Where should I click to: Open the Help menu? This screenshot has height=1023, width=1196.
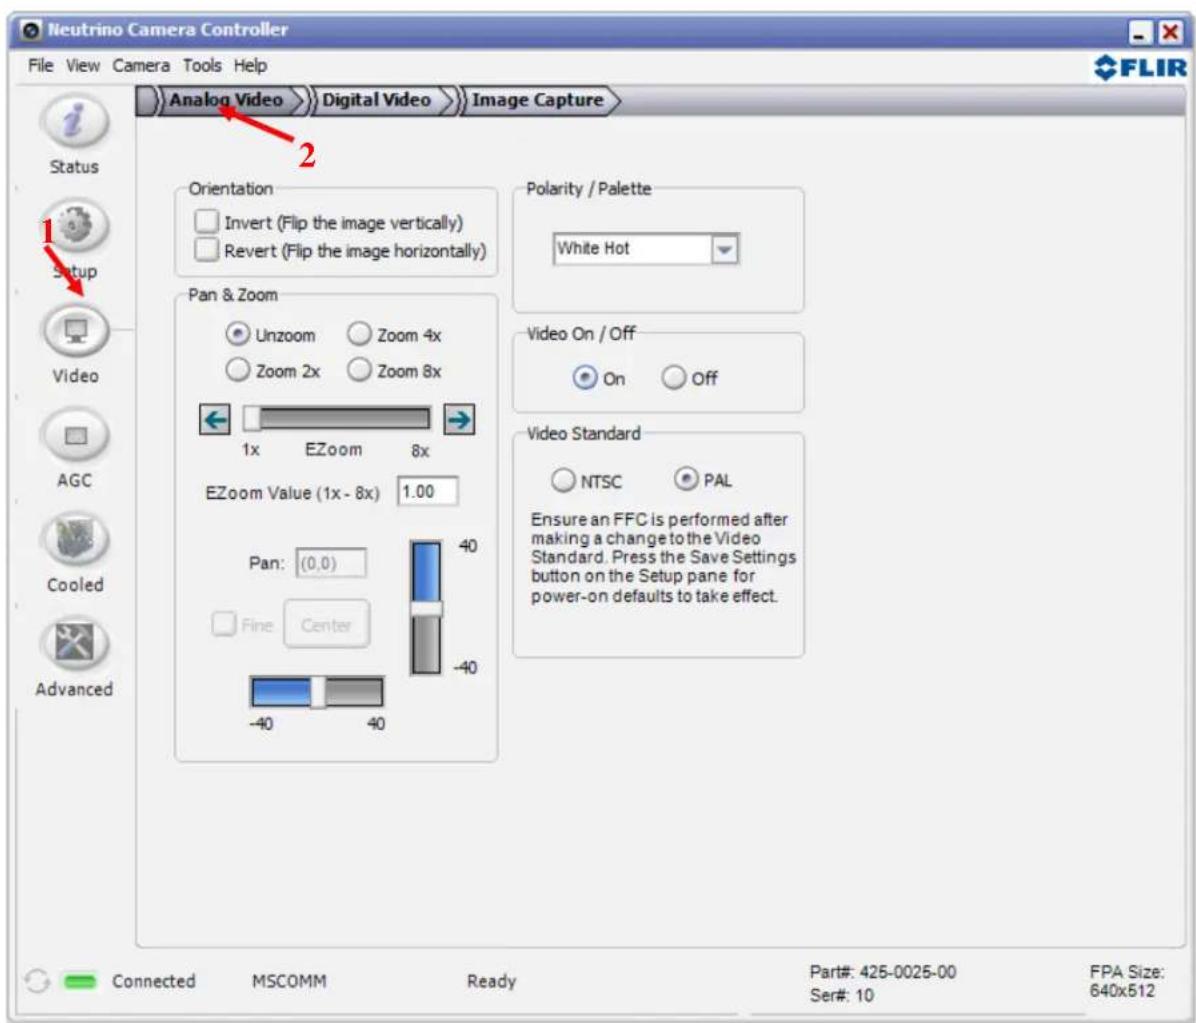250,66
